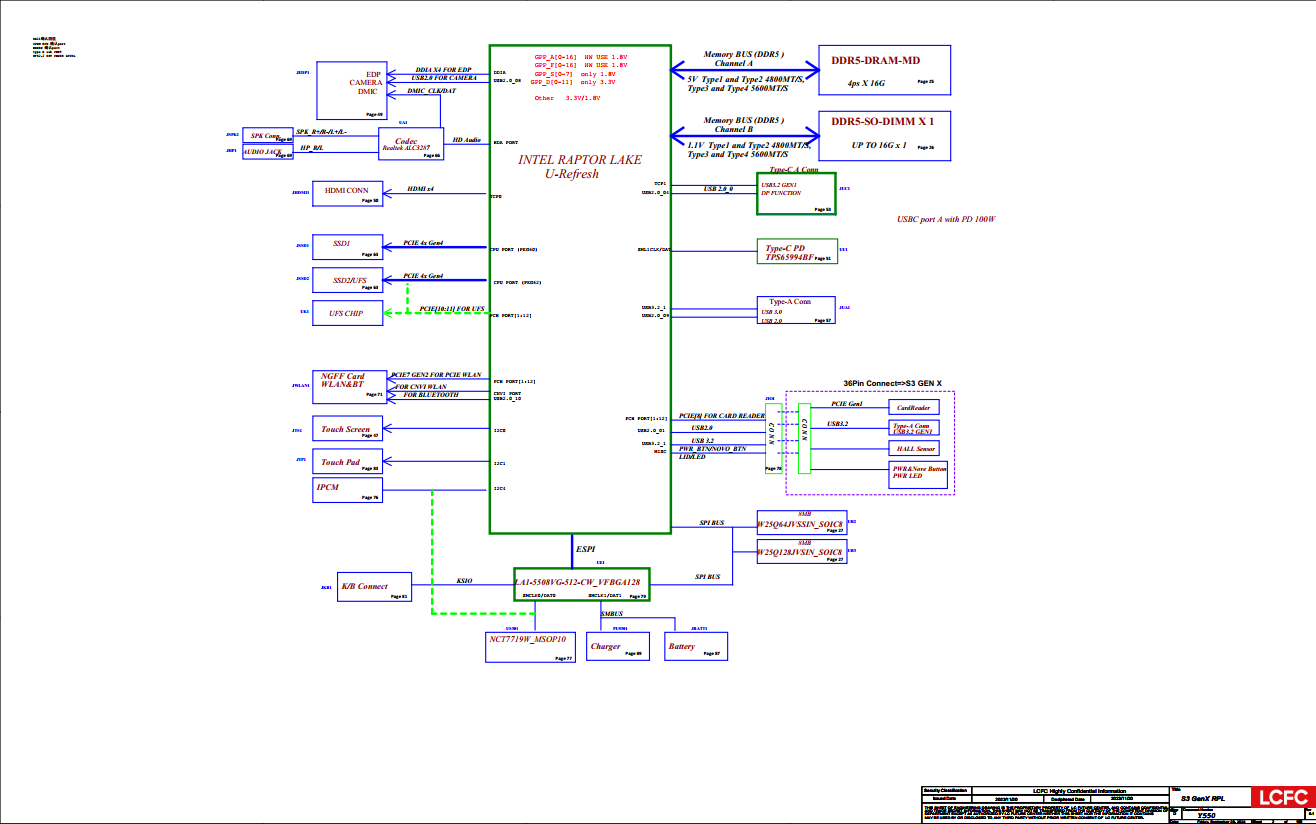
Task: Select the NCT7719W_MSOP10 block
Action: [x=529, y=646]
